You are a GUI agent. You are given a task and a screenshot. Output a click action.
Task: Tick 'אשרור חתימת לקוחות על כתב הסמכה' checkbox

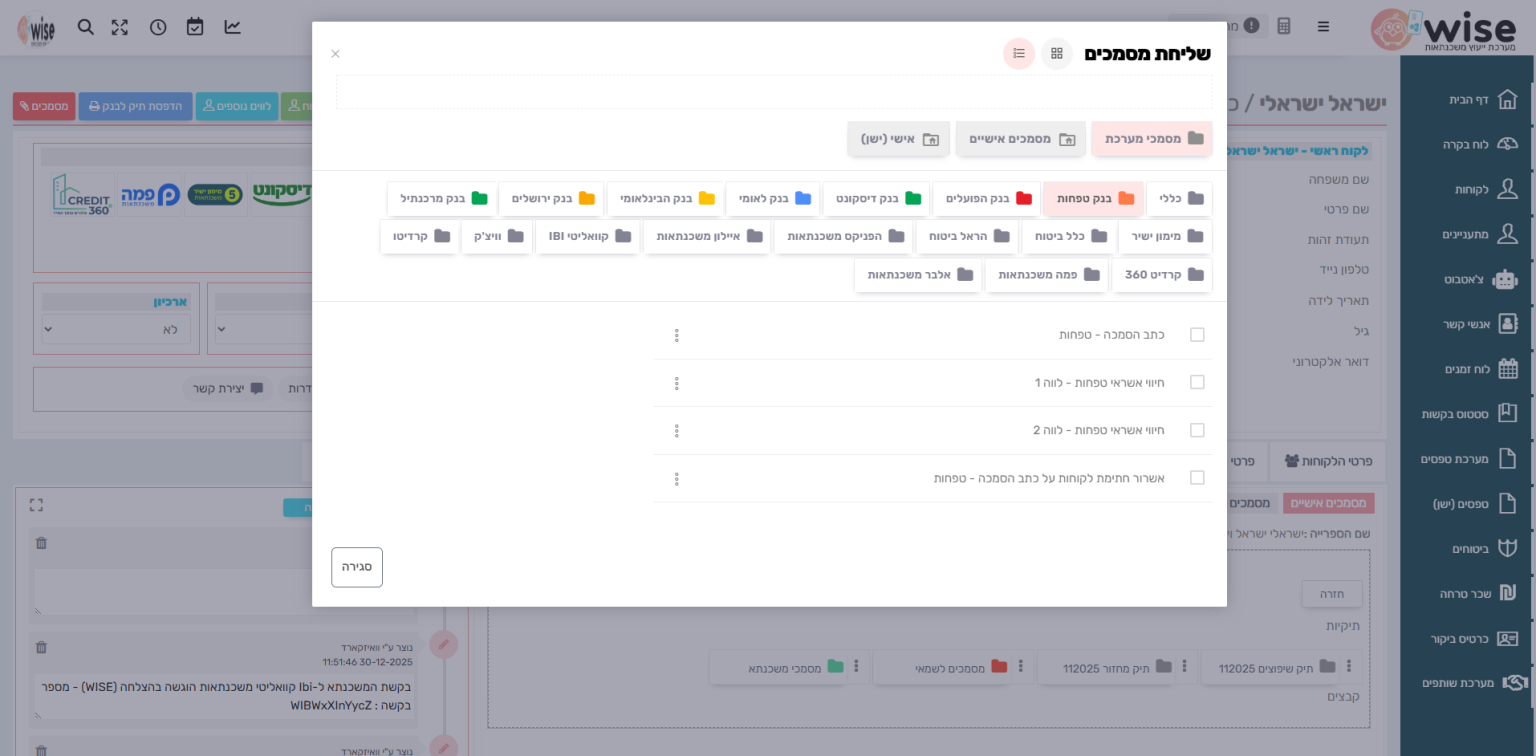click(x=1197, y=478)
